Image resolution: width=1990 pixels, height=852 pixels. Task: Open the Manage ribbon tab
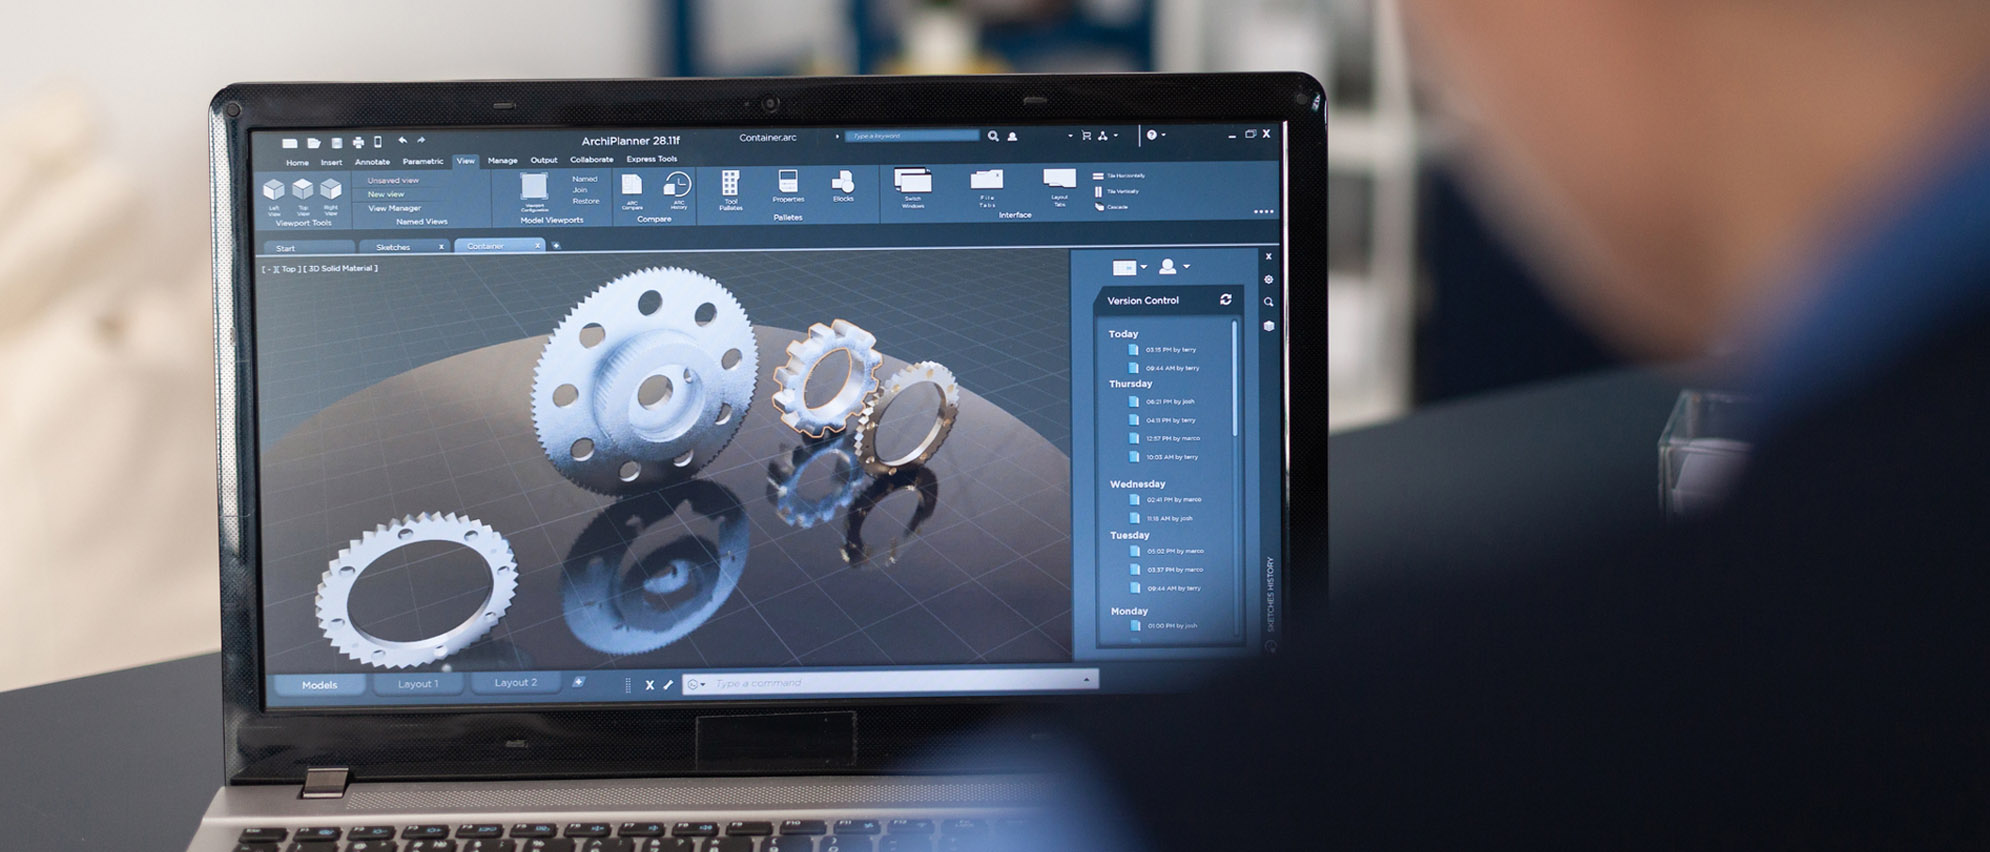point(503,160)
